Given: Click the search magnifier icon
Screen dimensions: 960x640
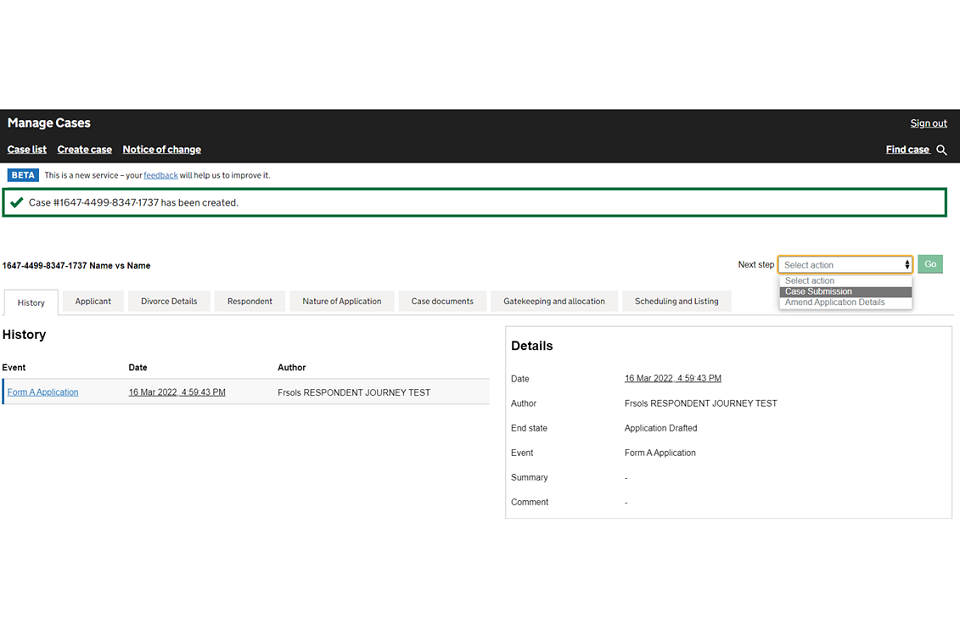Looking at the screenshot, I should (x=941, y=150).
